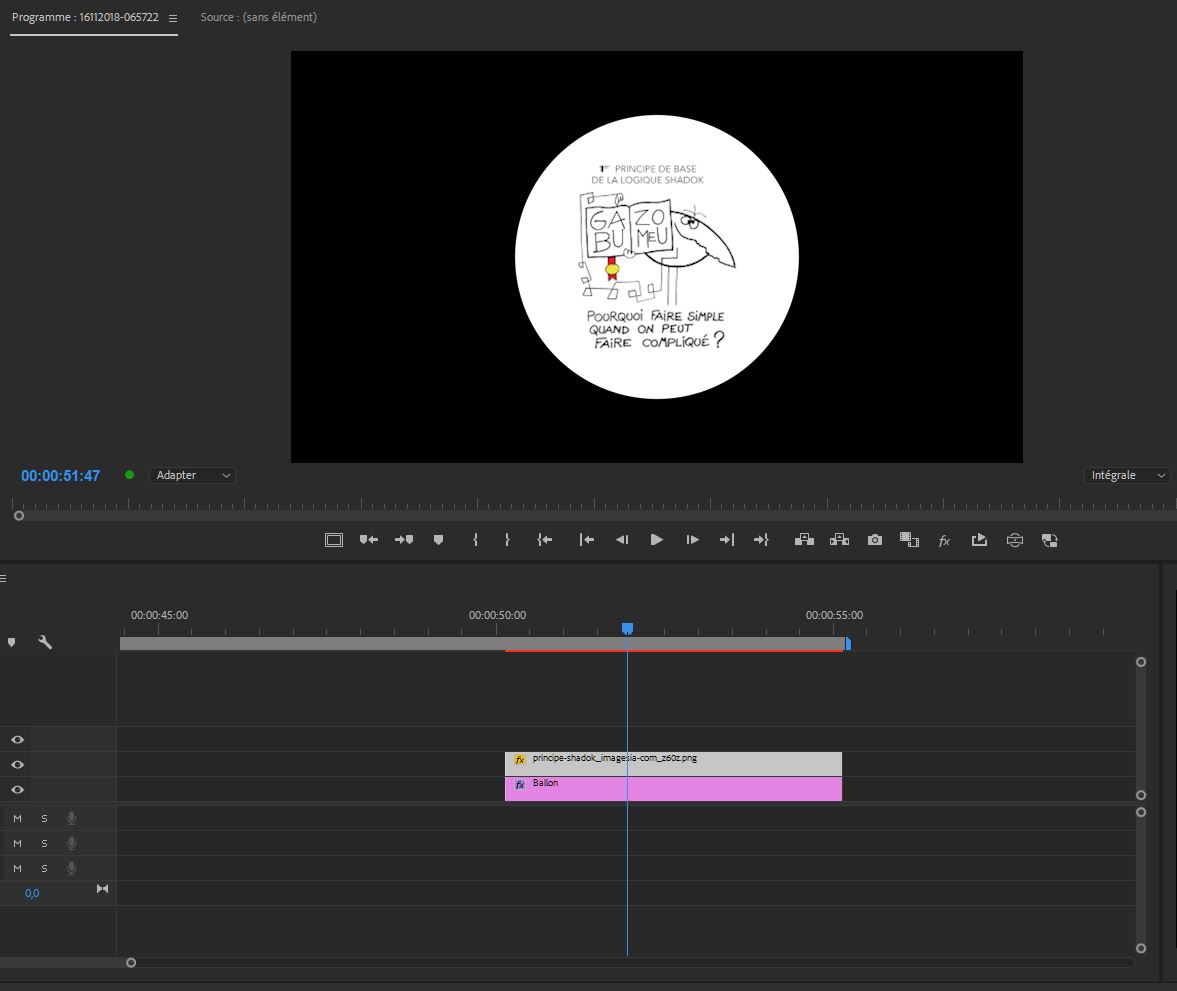Click the 00:00:51:47 timecode field
This screenshot has height=991, width=1177.
point(61,476)
